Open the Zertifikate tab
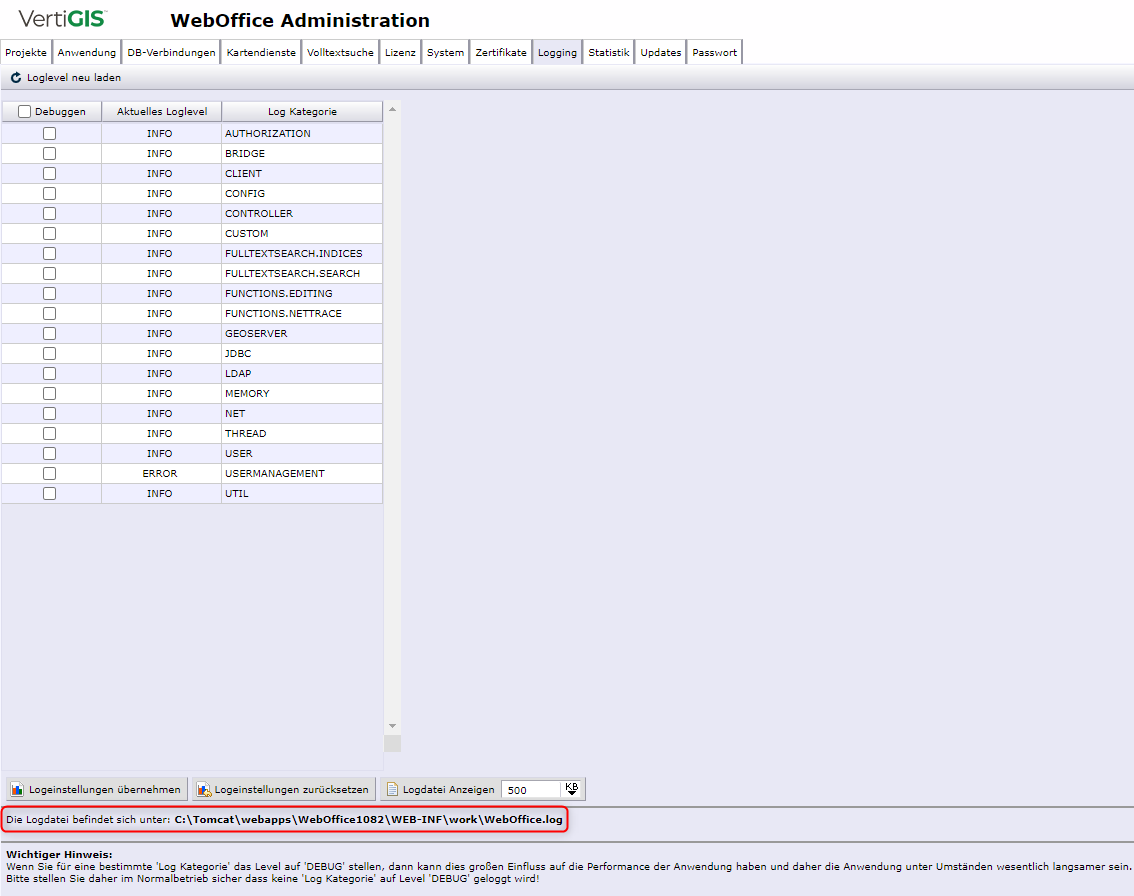Viewport: 1134px width, 896px height. pyautogui.click(x=501, y=52)
